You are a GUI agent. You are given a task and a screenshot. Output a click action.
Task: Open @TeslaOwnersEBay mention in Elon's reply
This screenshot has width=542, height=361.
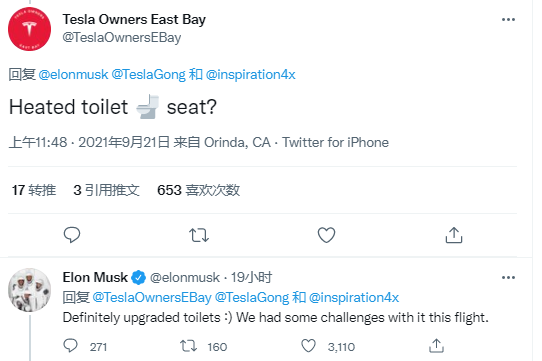point(152,297)
